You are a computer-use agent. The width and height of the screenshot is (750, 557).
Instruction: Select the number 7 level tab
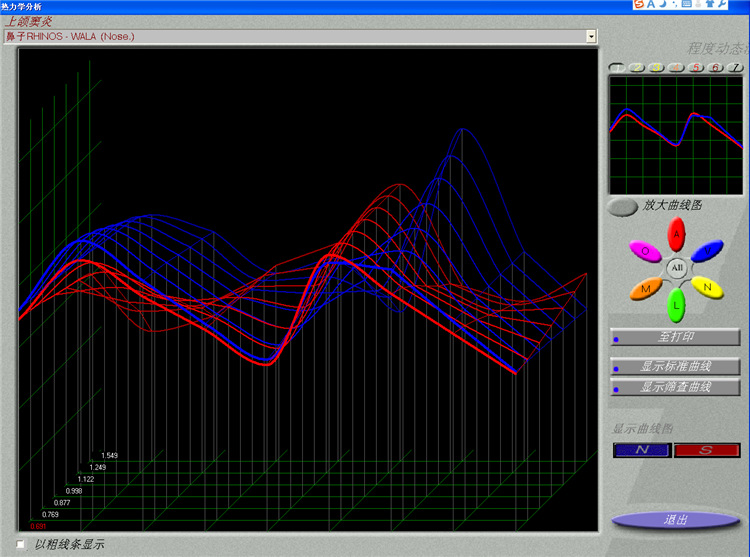pyautogui.click(x=736, y=67)
